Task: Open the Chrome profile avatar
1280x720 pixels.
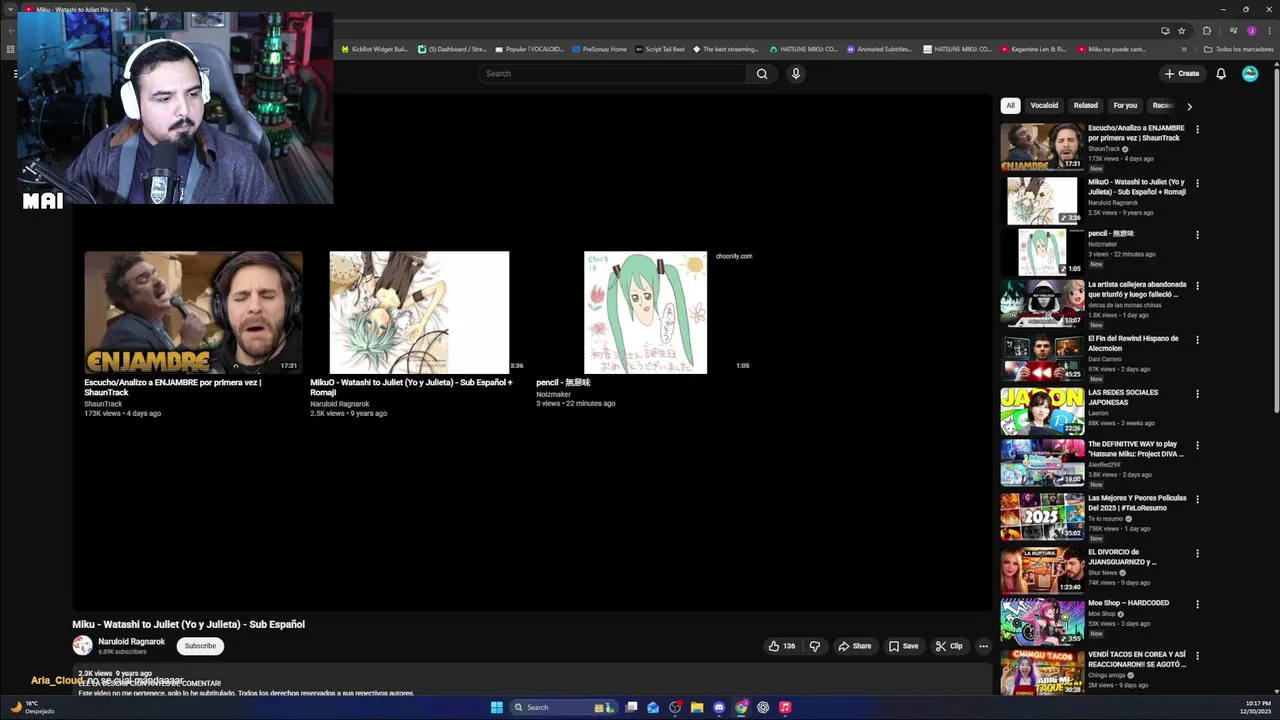Action: click(x=1250, y=31)
